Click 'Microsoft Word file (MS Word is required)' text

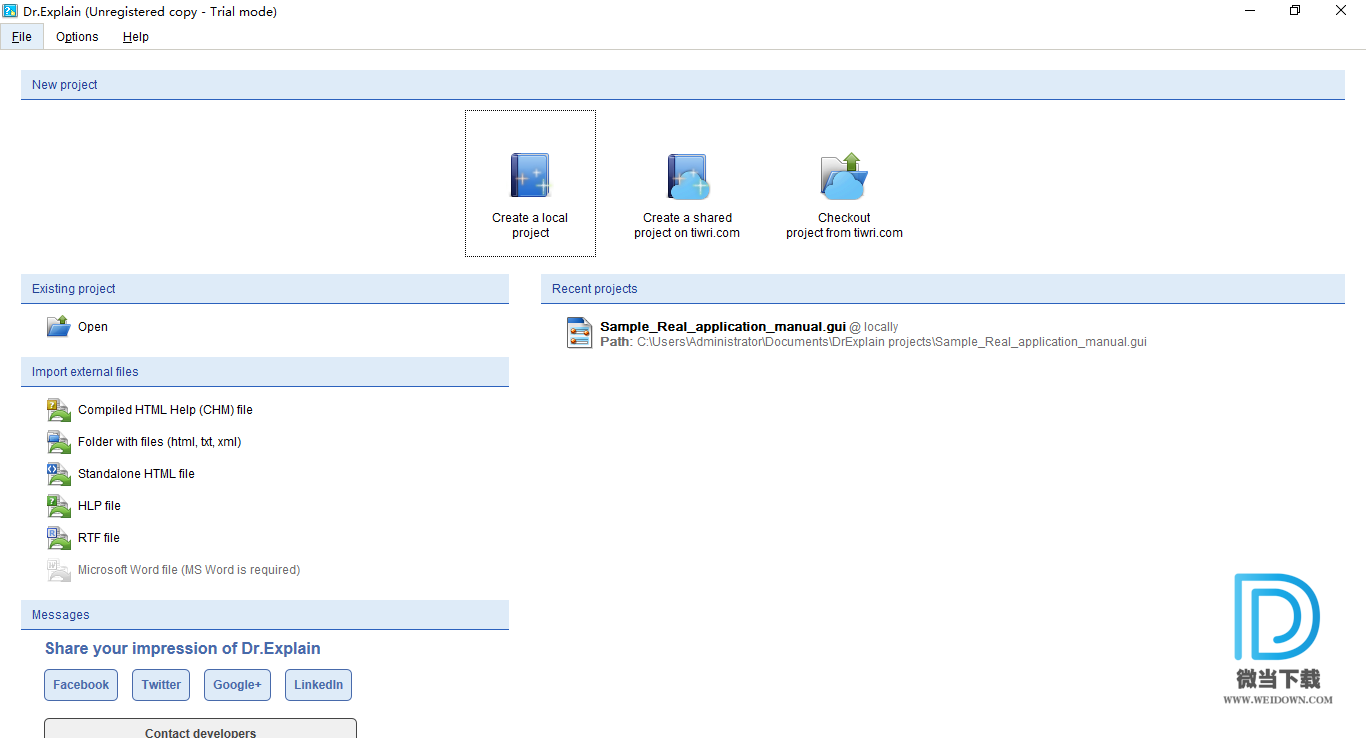tap(189, 570)
